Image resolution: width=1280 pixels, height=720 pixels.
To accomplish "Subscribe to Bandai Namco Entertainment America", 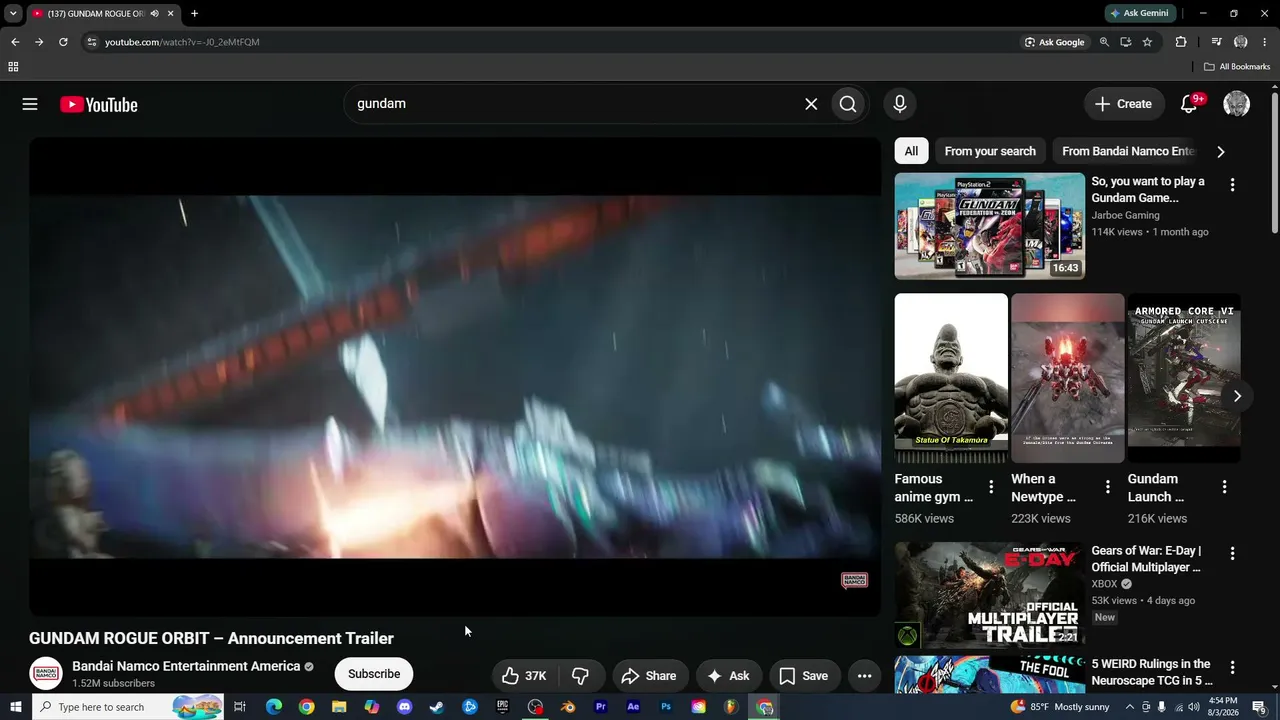I will click(x=374, y=674).
